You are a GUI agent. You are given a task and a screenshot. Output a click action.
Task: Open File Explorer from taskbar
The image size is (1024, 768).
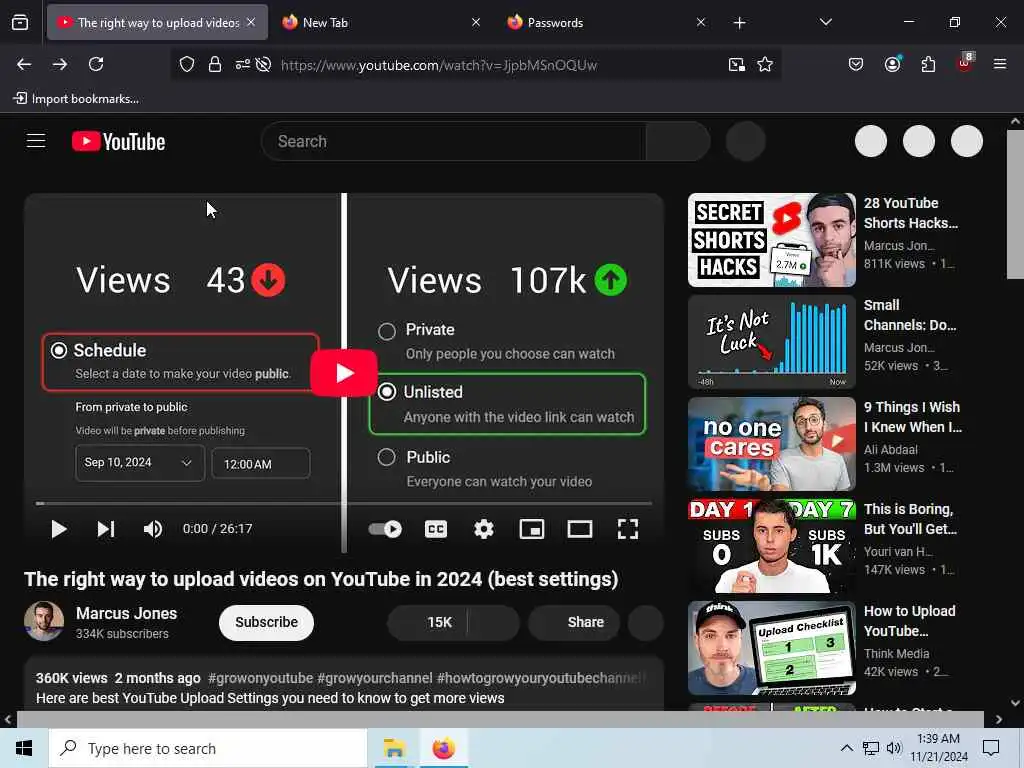tap(394, 748)
